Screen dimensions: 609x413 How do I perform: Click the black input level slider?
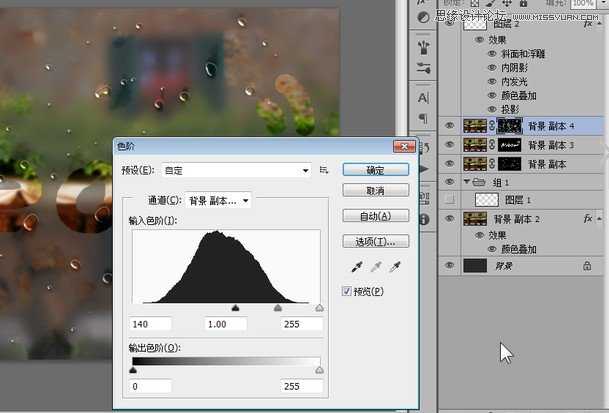(235, 309)
